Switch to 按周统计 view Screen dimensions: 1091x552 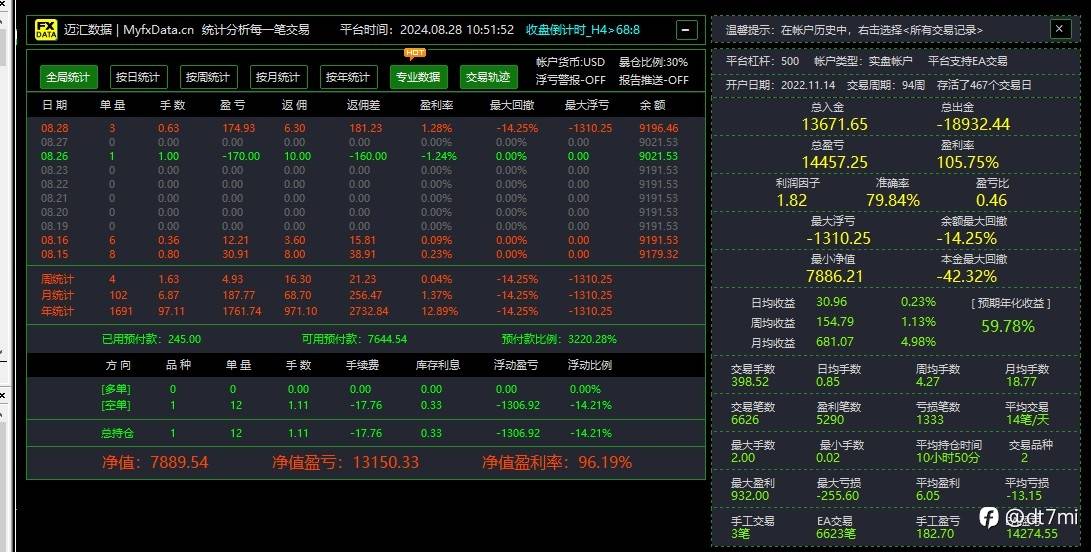[x=208, y=77]
